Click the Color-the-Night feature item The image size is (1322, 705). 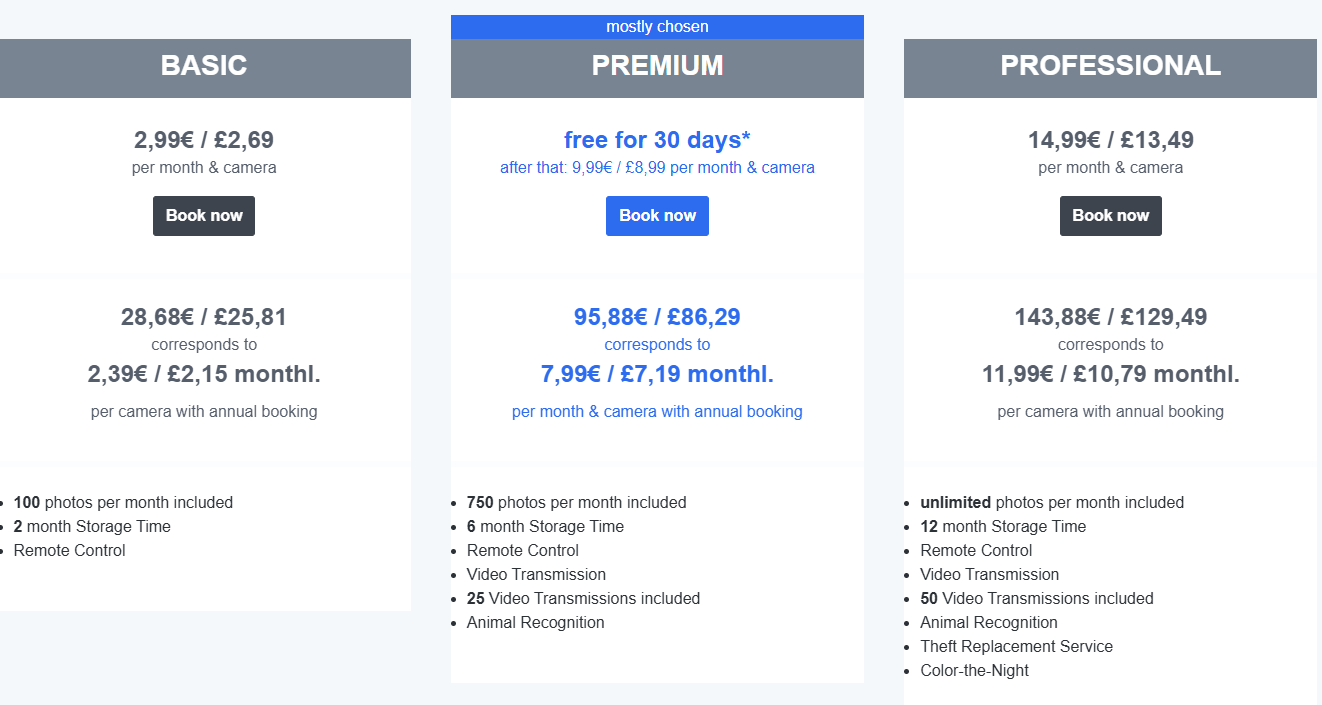(974, 671)
